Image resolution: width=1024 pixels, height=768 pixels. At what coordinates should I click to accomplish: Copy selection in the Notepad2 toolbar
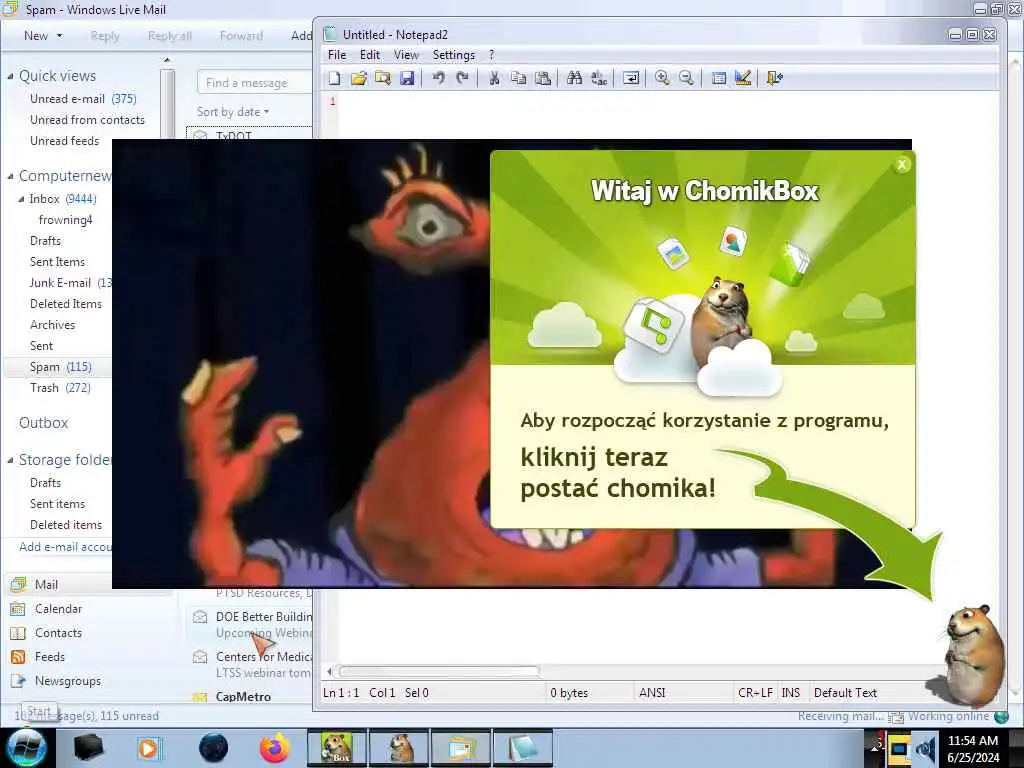(x=519, y=78)
